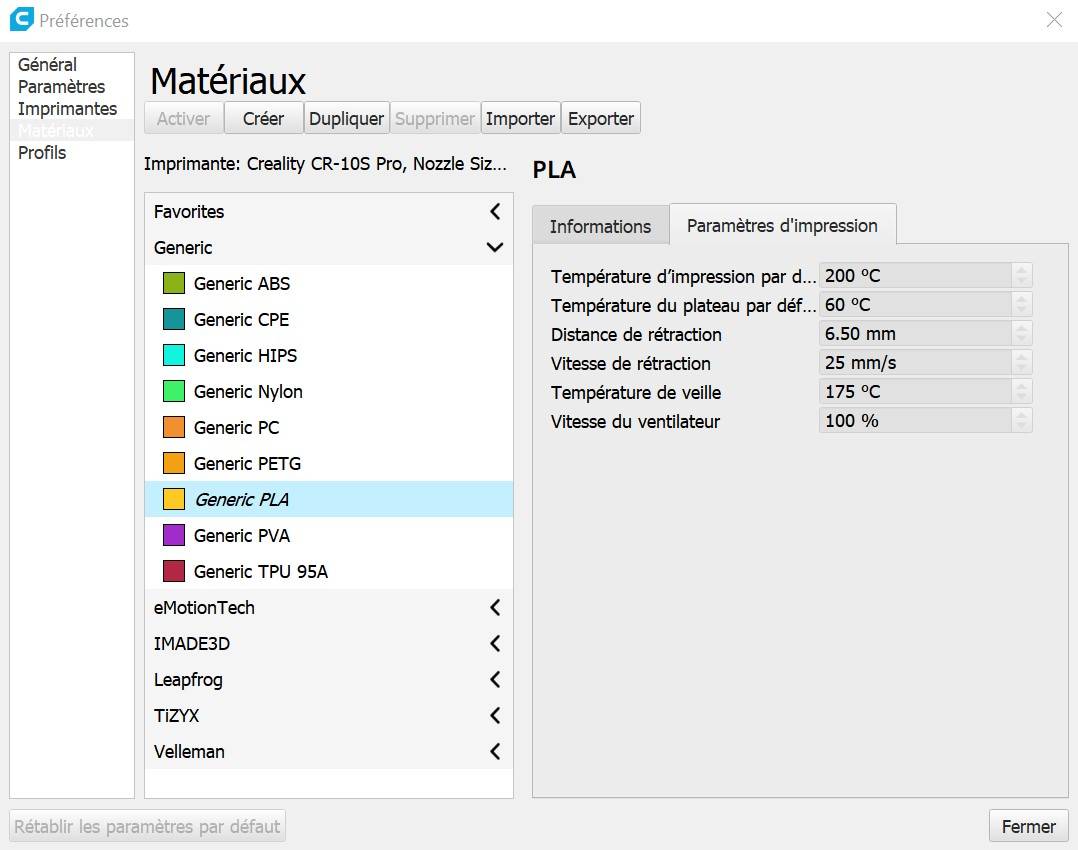Switch to the Informations tab
Viewport: 1078px width, 850px height.
pyautogui.click(x=600, y=226)
